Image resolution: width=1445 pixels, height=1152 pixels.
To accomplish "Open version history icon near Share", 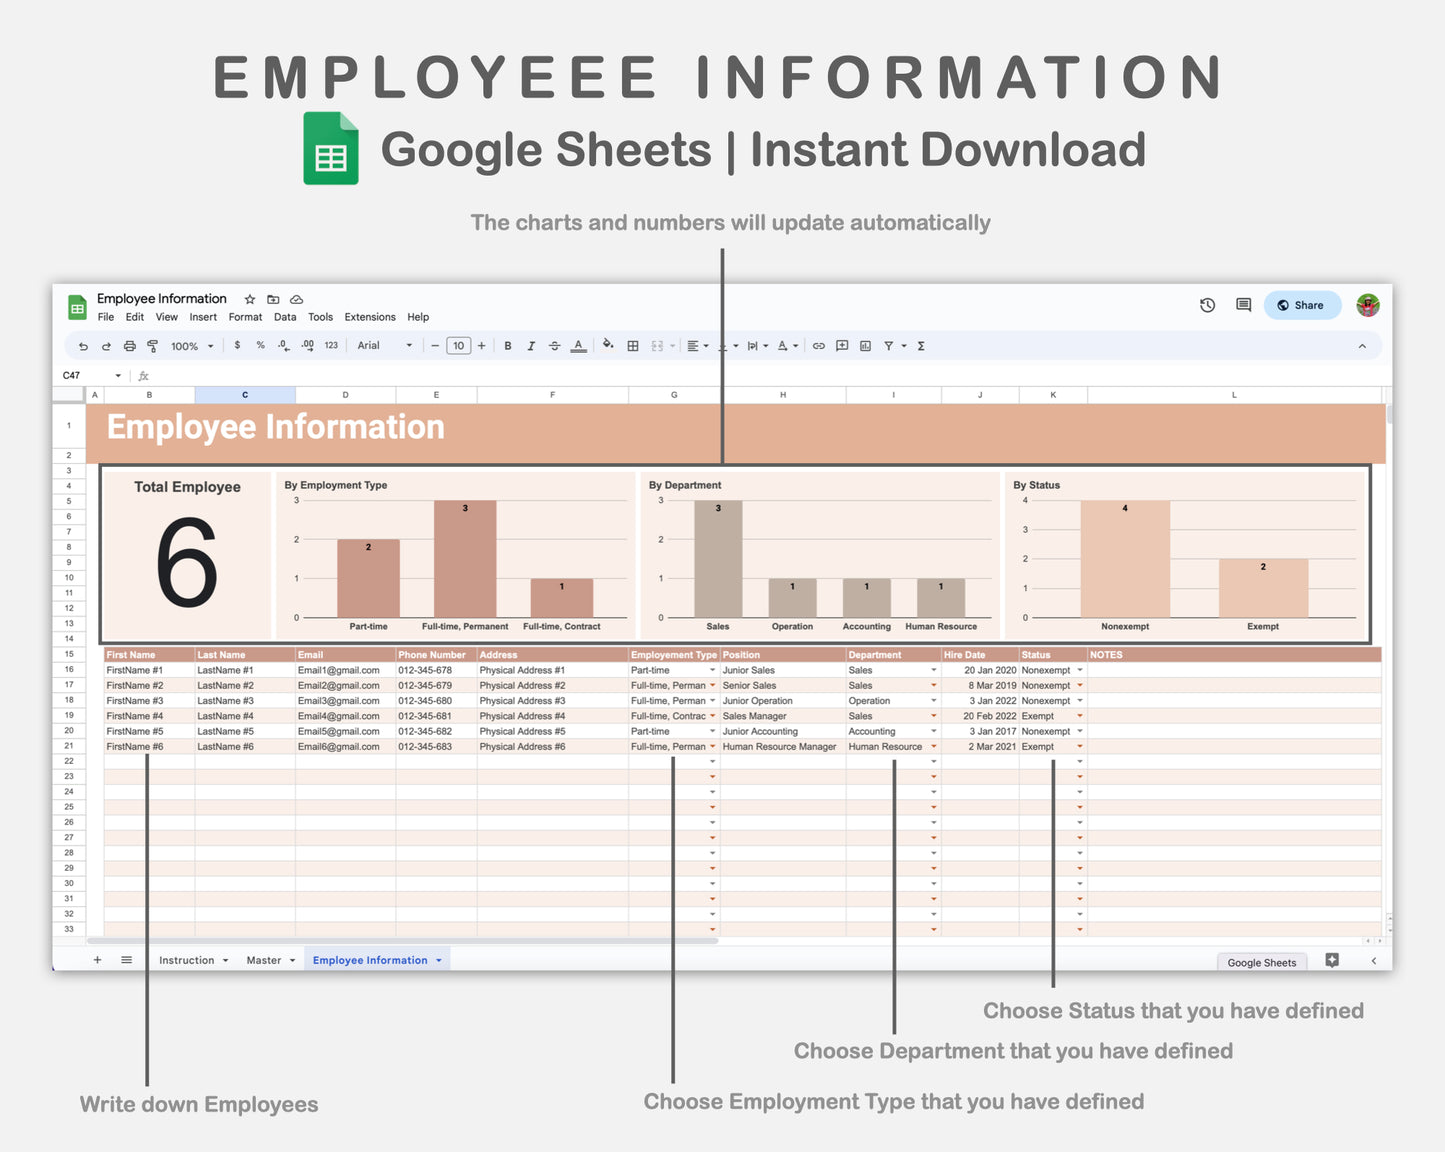I will tap(1207, 305).
